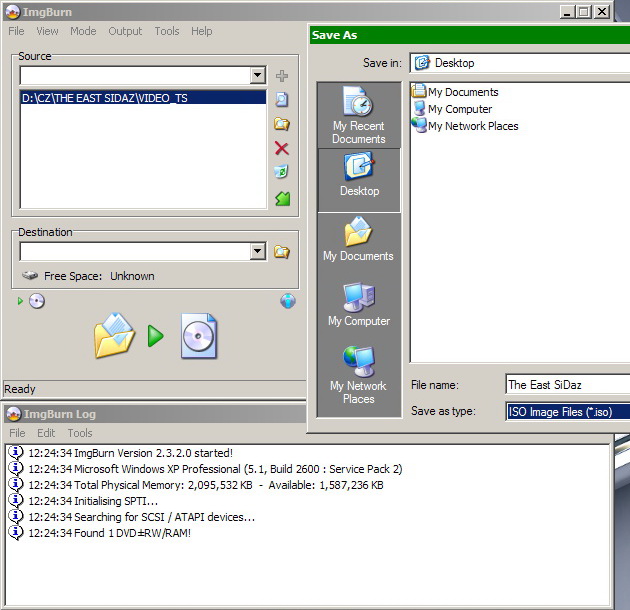The height and width of the screenshot is (610, 630).
Task: Select My Computer in file list
Action: click(452, 109)
